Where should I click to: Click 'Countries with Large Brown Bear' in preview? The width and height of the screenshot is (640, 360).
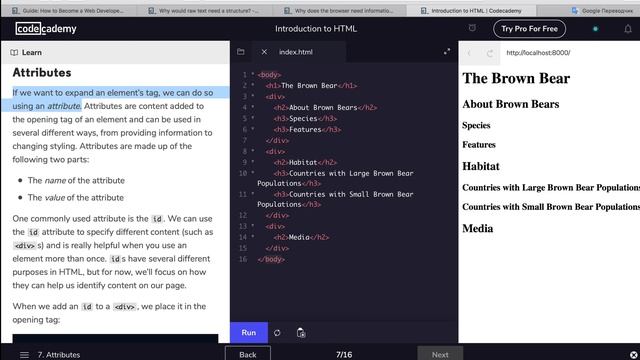pos(551,187)
